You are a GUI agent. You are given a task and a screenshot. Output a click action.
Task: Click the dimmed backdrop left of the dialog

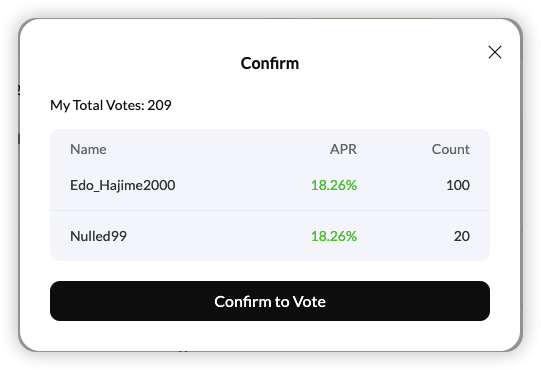pyautogui.click(x=9, y=185)
